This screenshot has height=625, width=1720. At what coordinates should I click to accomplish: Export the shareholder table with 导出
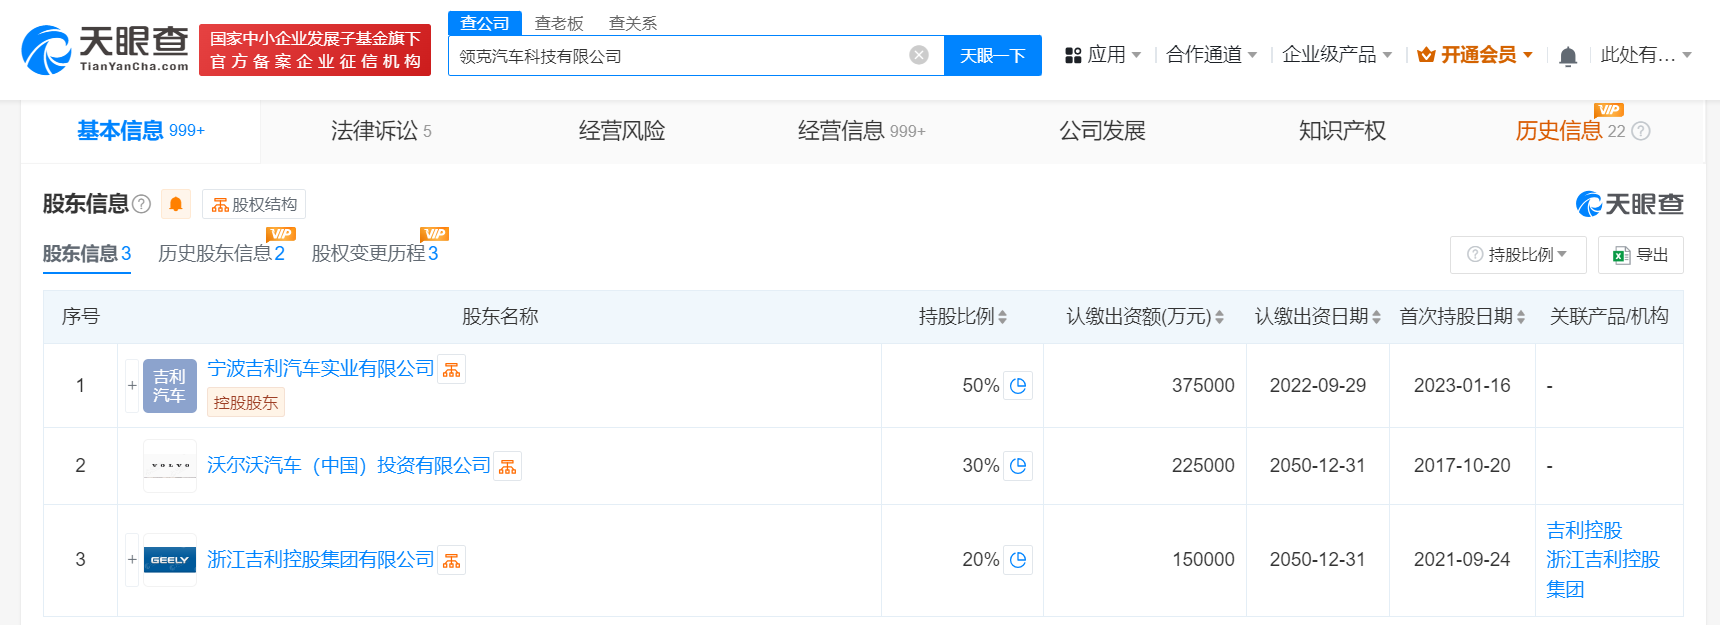click(1640, 255)
